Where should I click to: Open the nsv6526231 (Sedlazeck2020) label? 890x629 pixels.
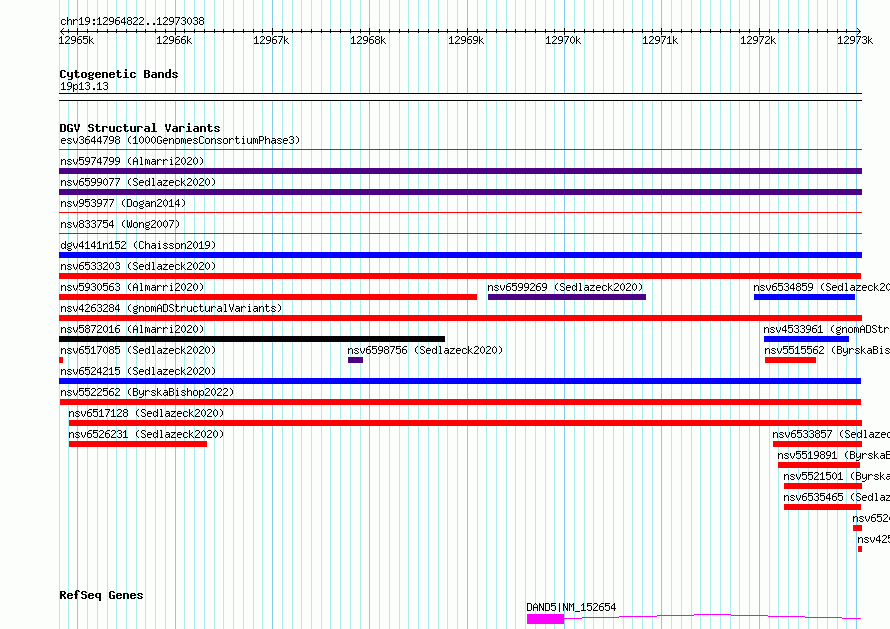tap(146, 434)
